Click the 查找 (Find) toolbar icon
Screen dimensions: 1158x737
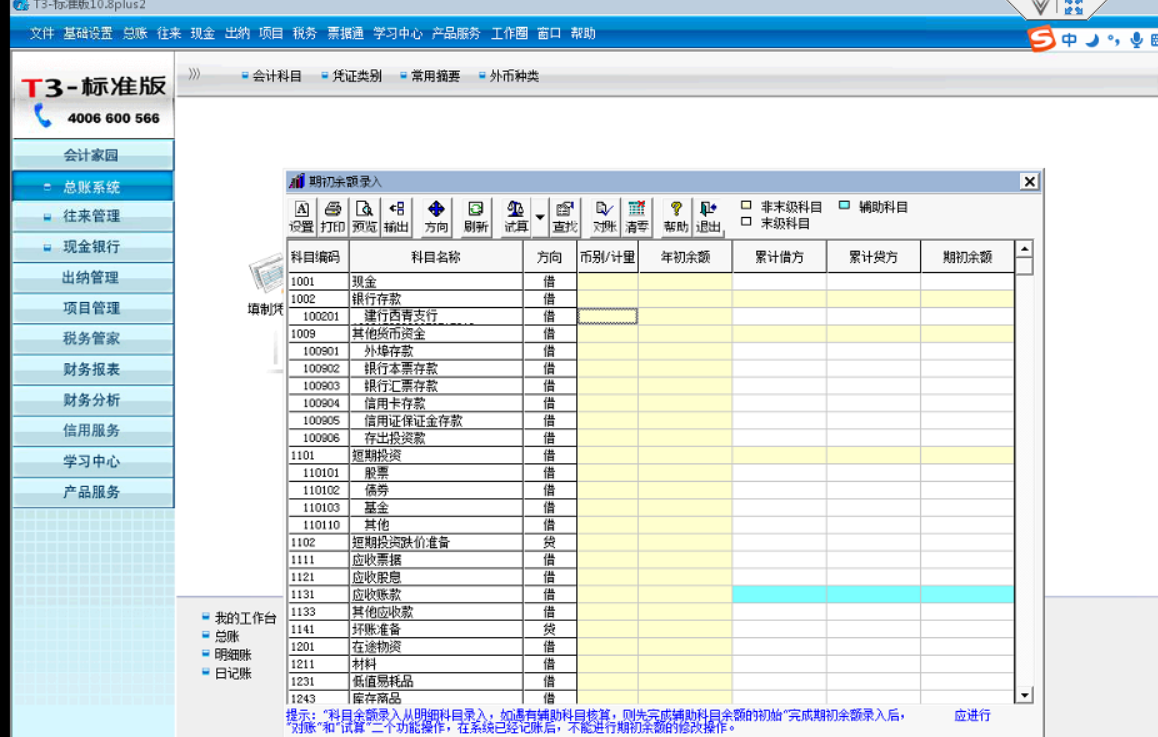565,217
